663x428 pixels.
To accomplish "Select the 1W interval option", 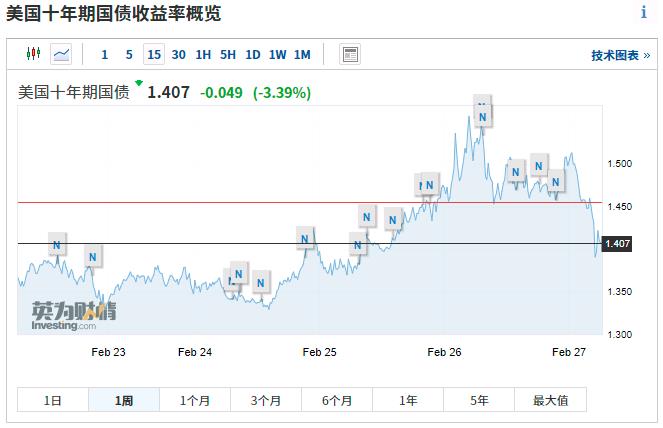I will (x=277, y=55).
